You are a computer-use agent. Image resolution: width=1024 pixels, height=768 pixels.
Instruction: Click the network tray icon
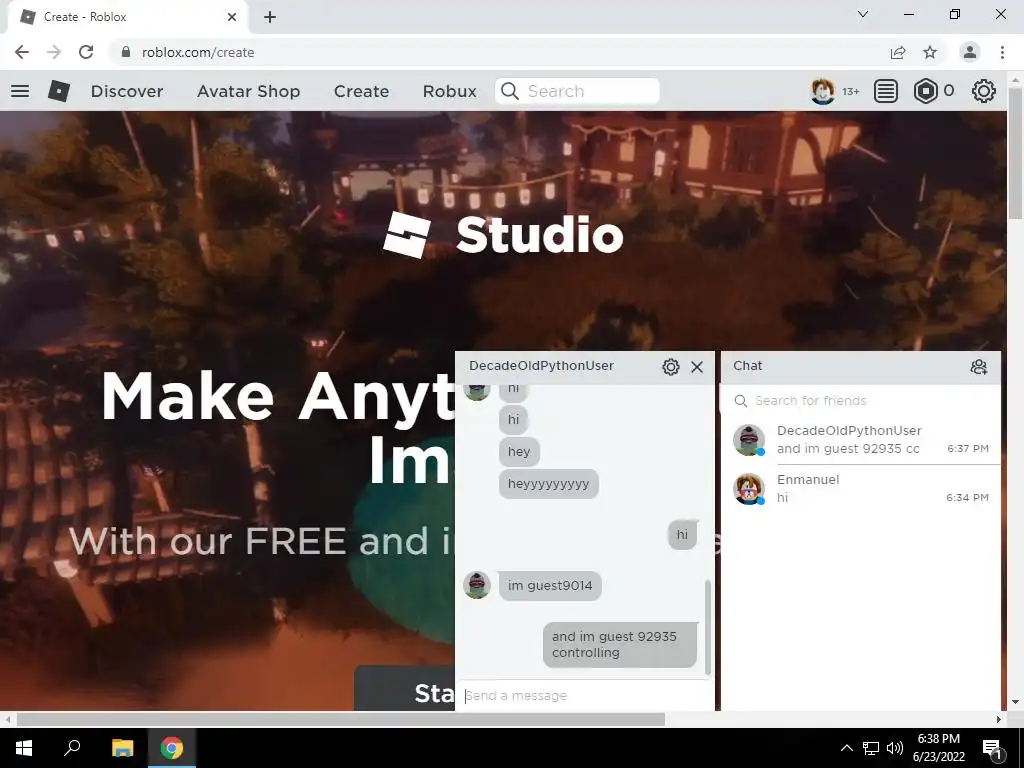(x=871, y=748)
